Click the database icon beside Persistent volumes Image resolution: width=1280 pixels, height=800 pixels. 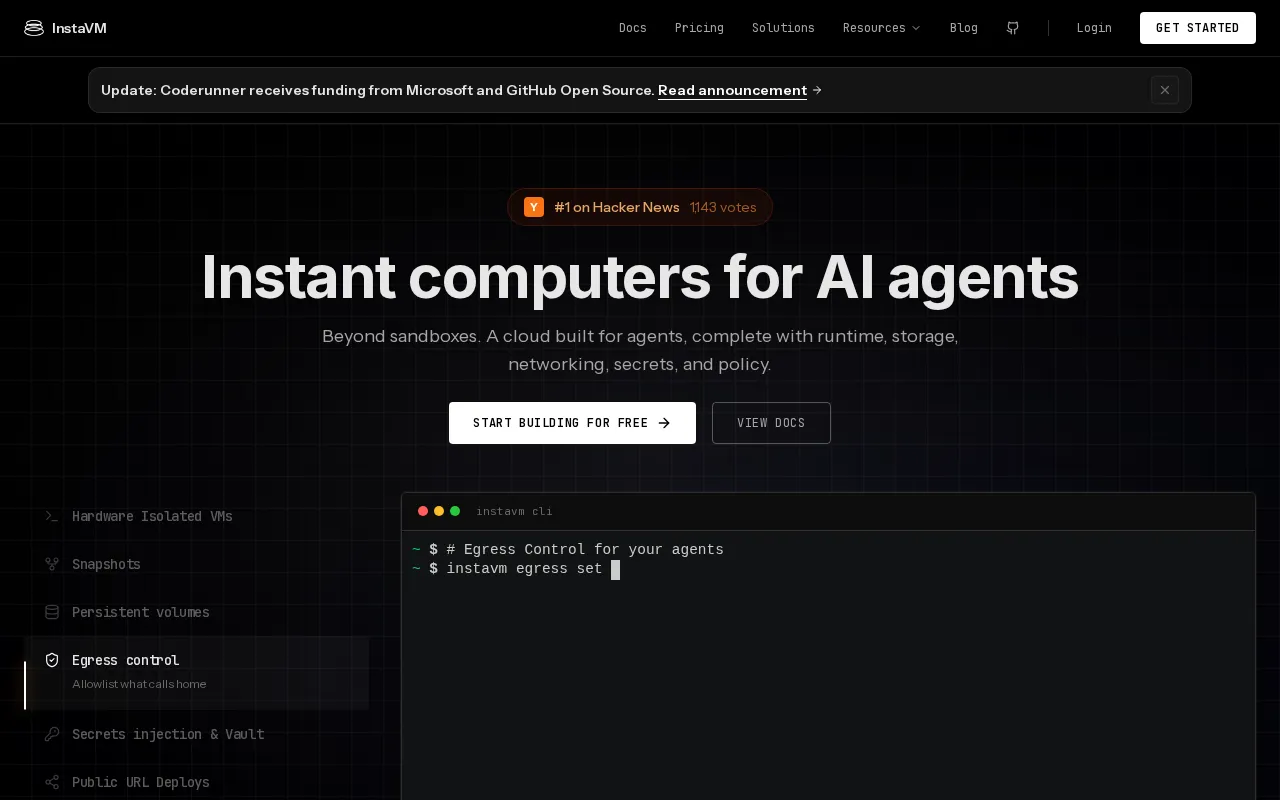click(52, 612)
